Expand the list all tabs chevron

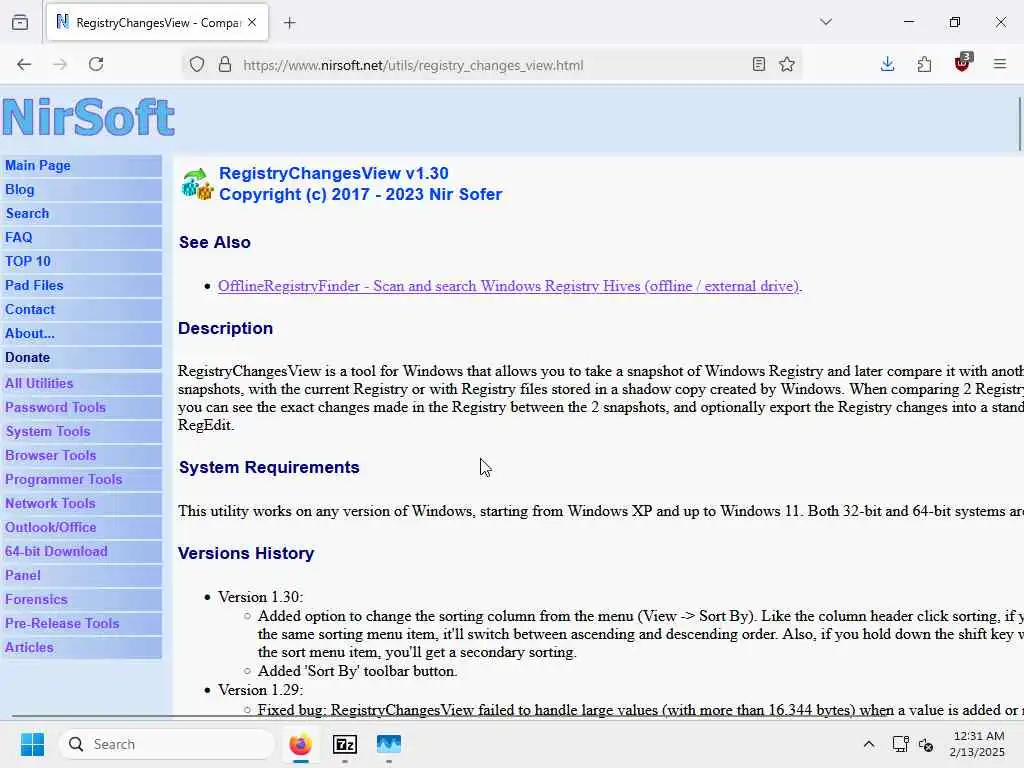pyautogui.click(x=826, y=22)
